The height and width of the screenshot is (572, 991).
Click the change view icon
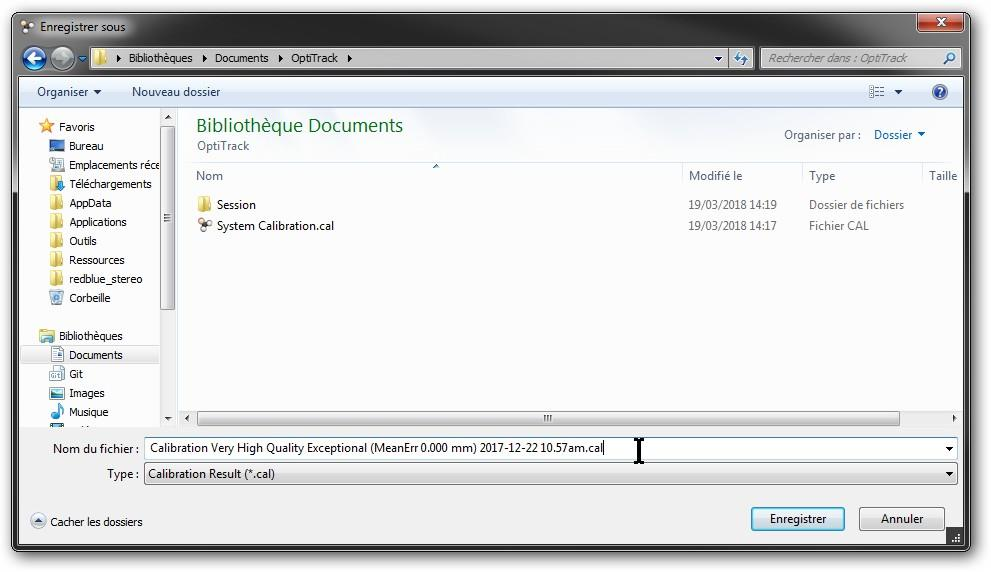click(877, 92)
